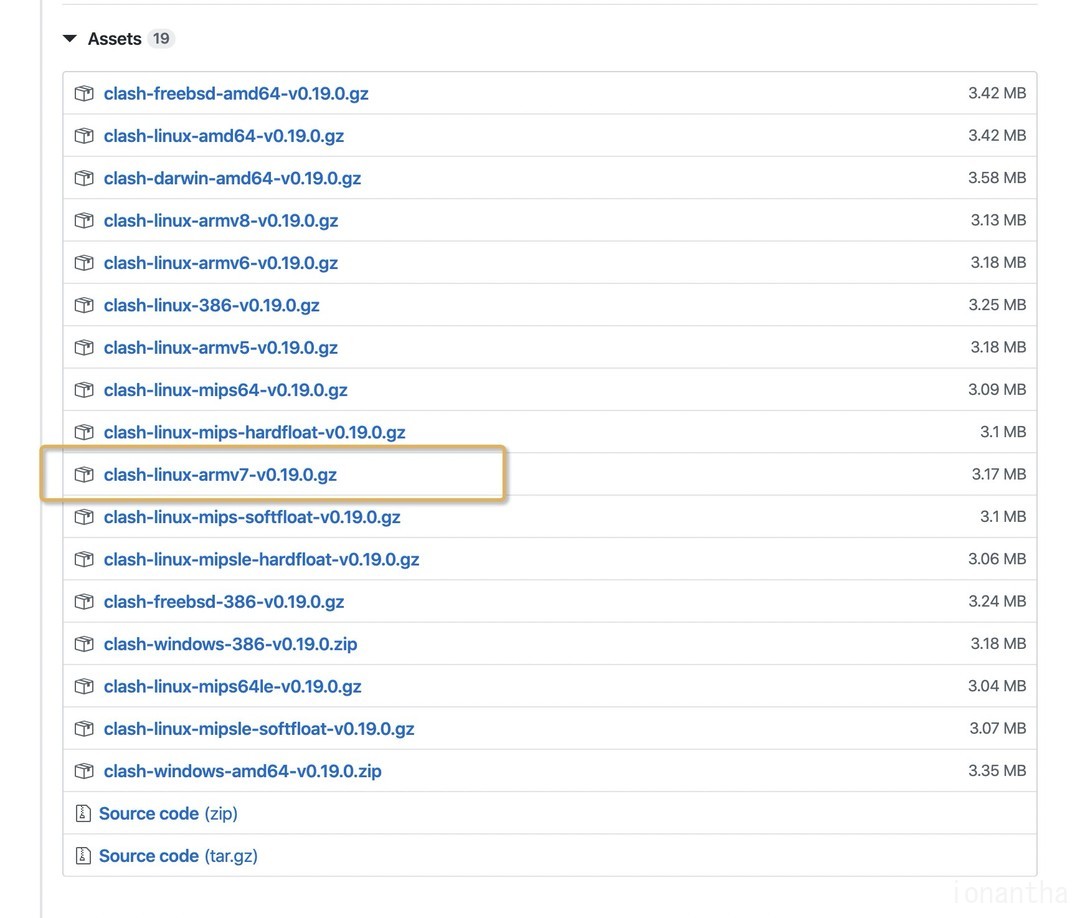
Task: Click package icon next to clash-darwin-amd64
Action: click(84, 178)
